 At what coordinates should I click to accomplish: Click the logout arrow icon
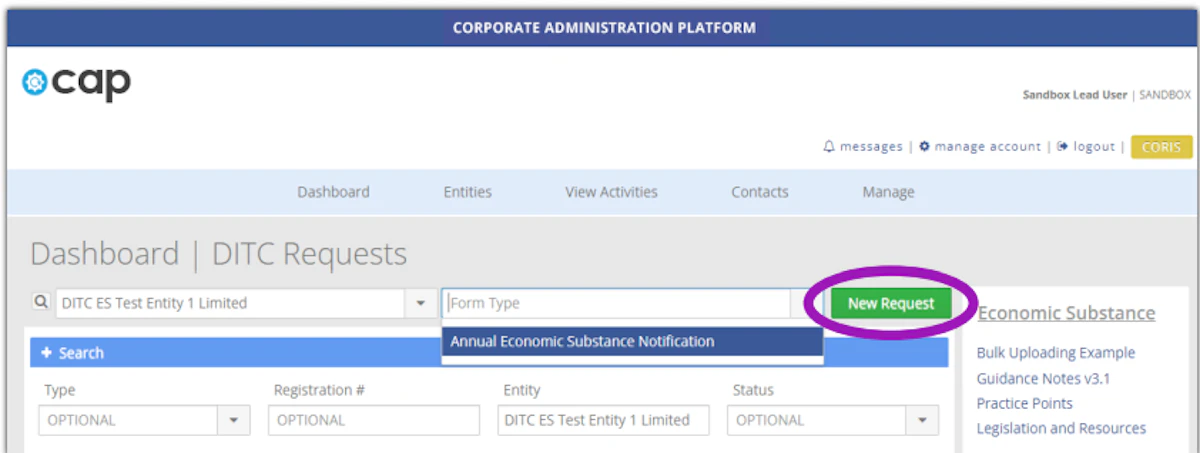pos(1063,147)
